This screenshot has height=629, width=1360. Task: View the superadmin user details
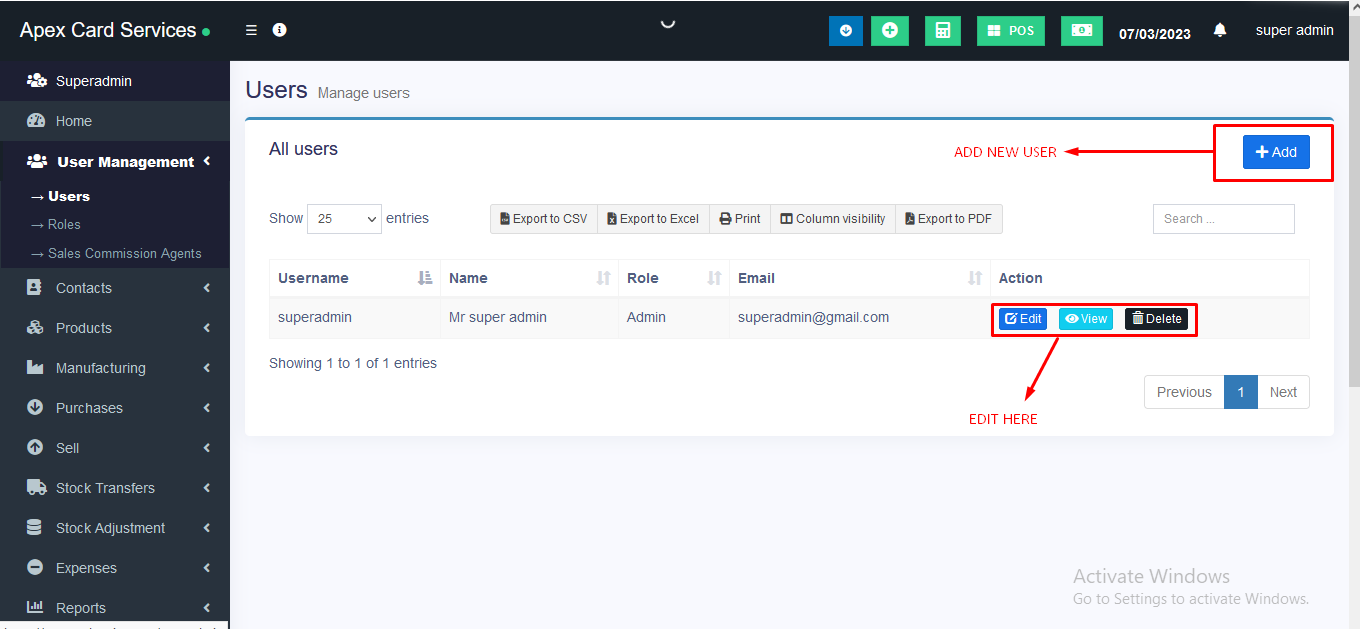1086,319
